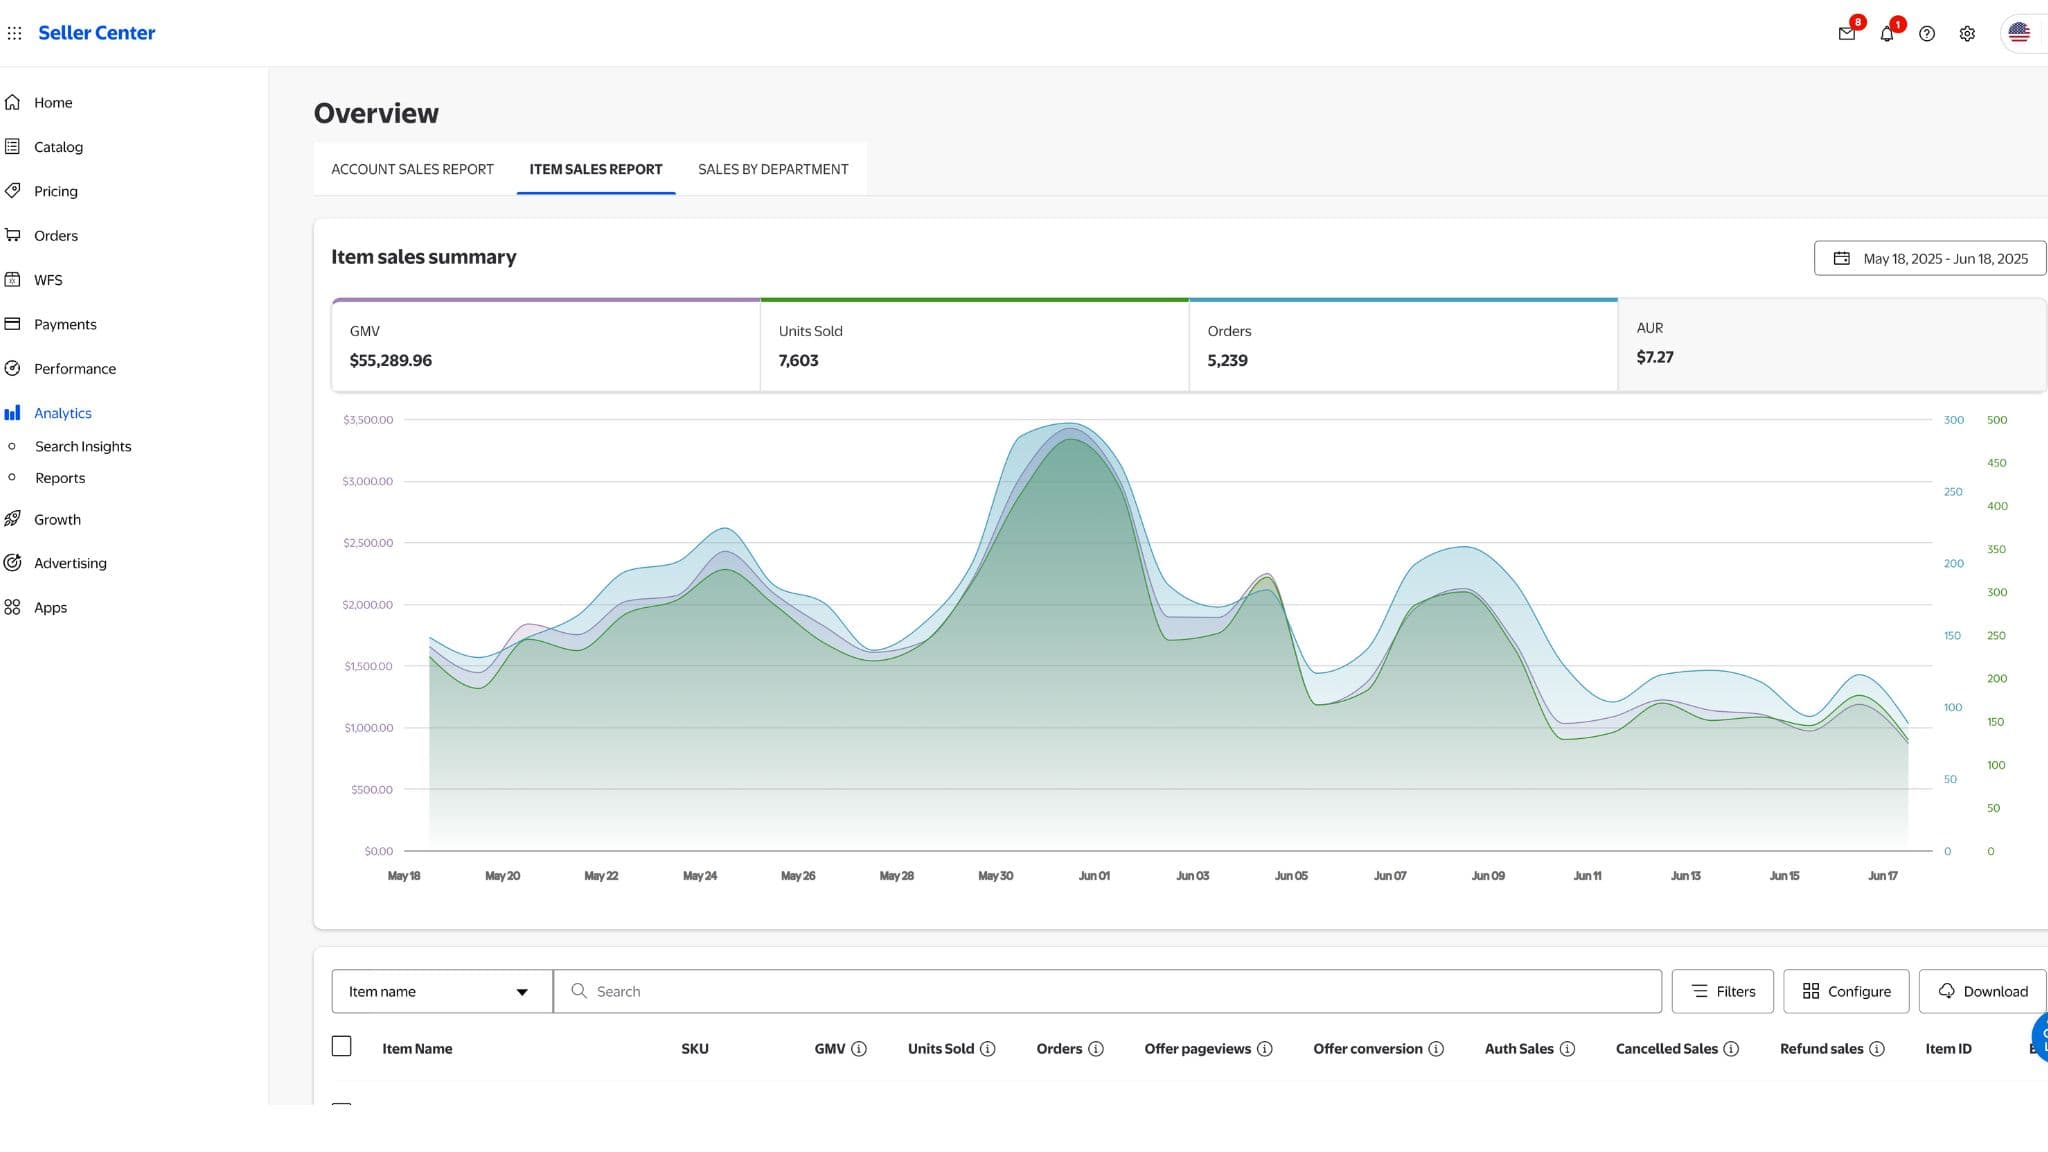The height and width of the screenshot is (1152, 2048).
Task: Click the Seller Center logo link
Action: point(96,32)
